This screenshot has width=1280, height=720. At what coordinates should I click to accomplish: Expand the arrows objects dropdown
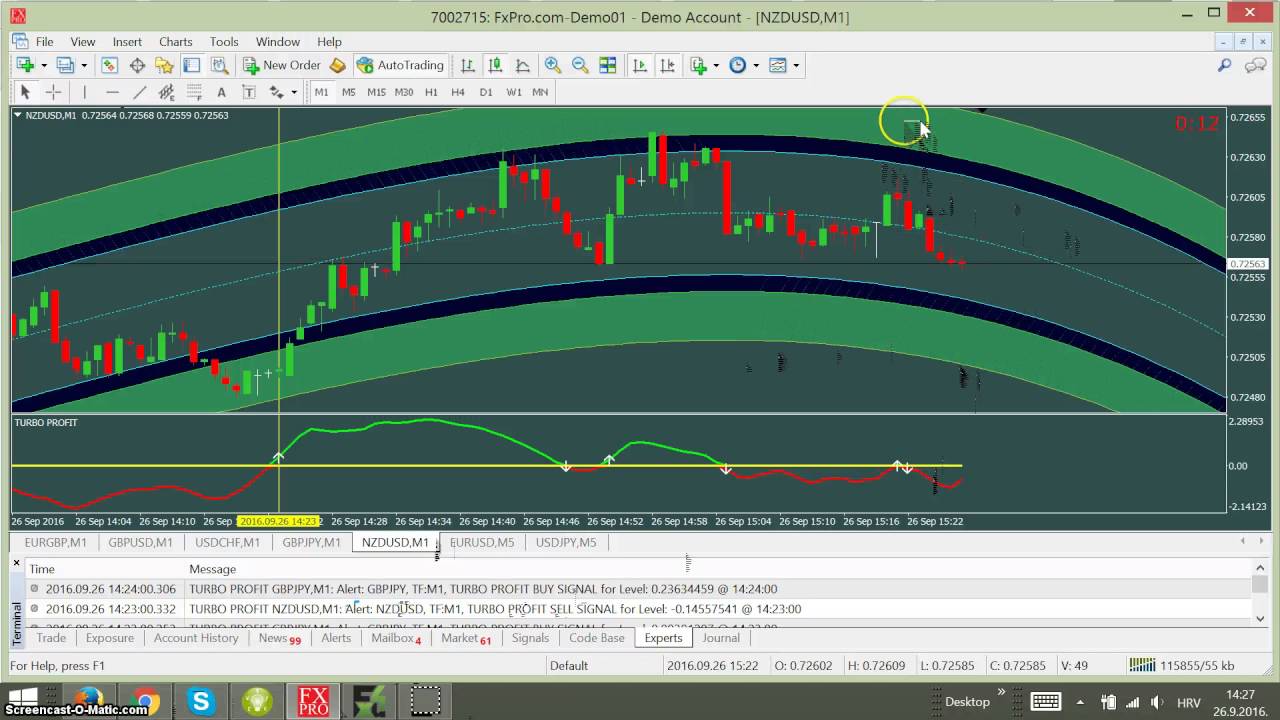click(x=293, y=92)
